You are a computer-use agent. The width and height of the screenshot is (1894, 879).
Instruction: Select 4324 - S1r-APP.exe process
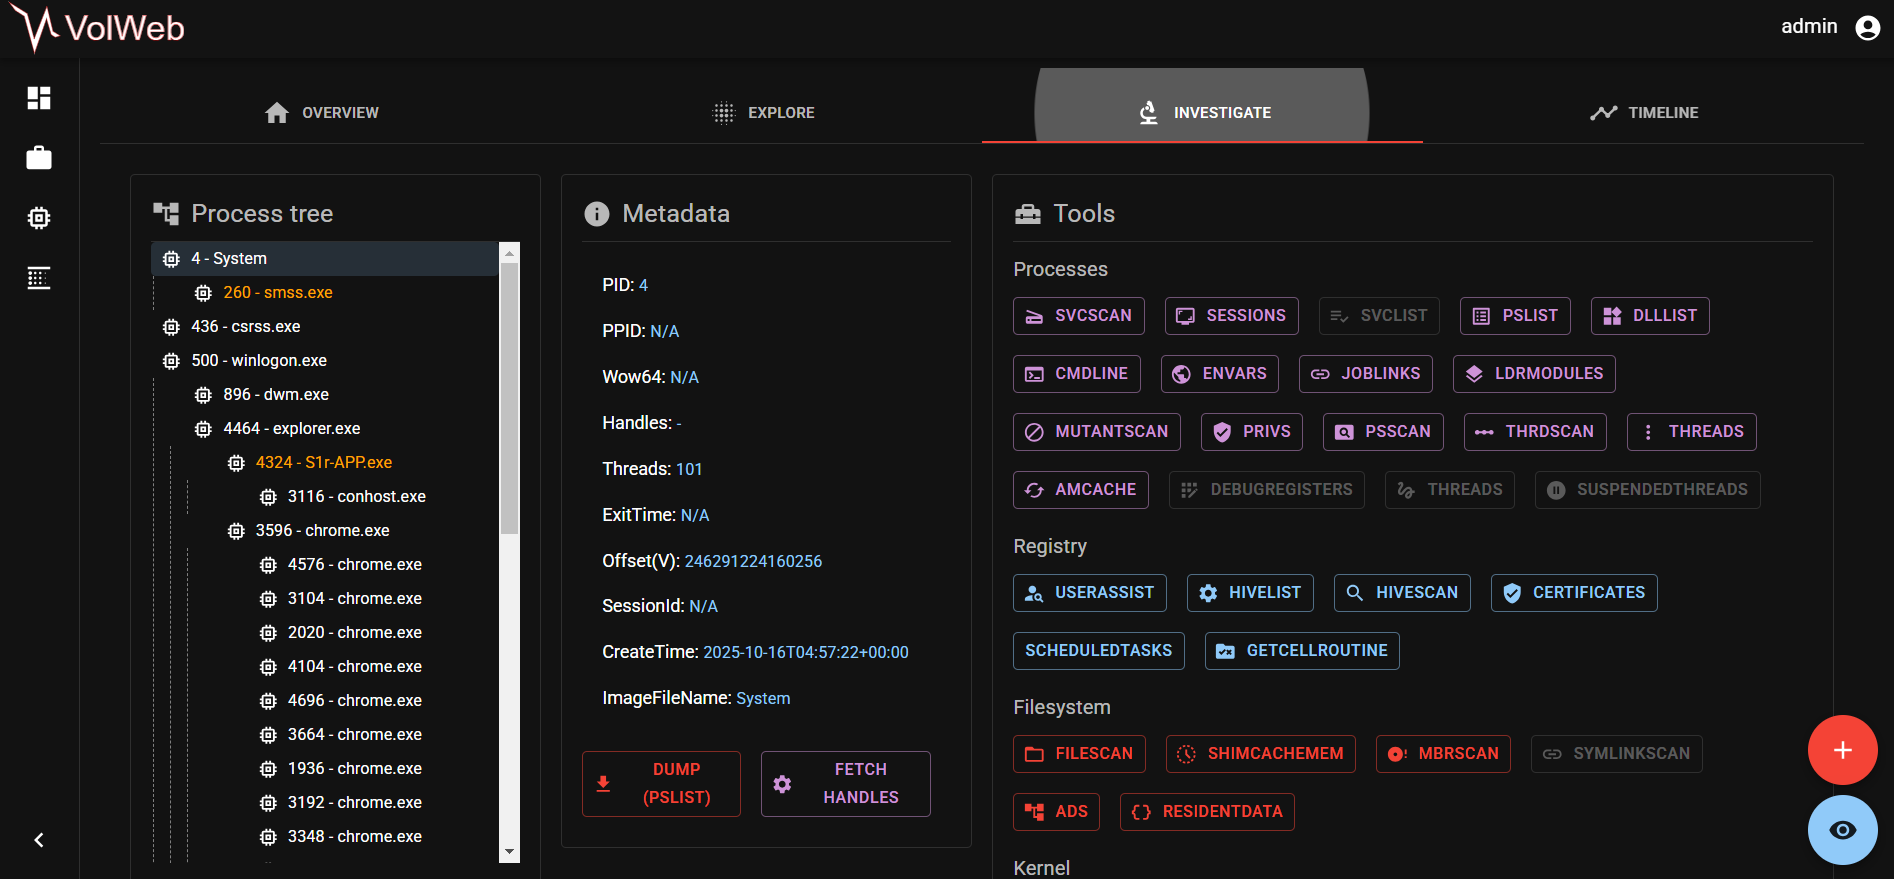tap(323, 462)
